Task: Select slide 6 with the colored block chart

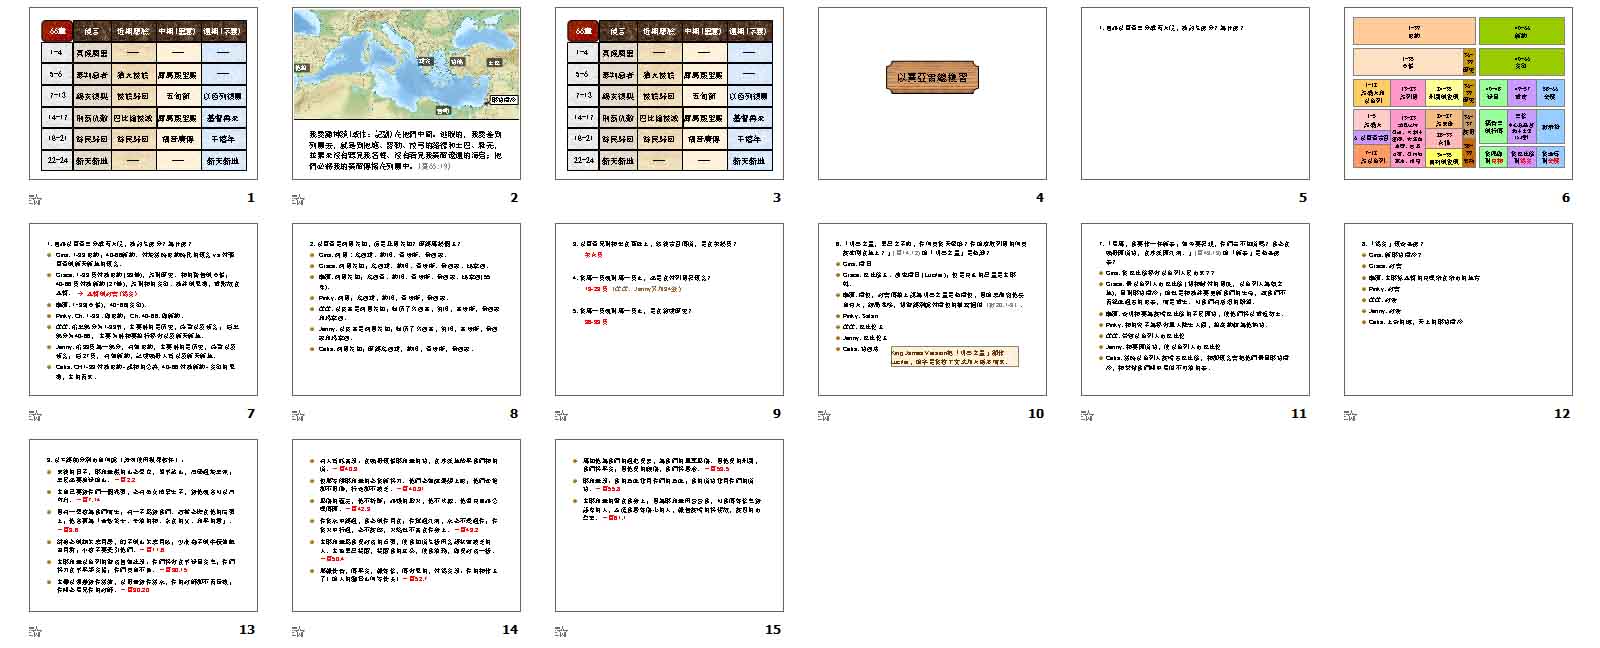Action: (x=1458, y=93)
